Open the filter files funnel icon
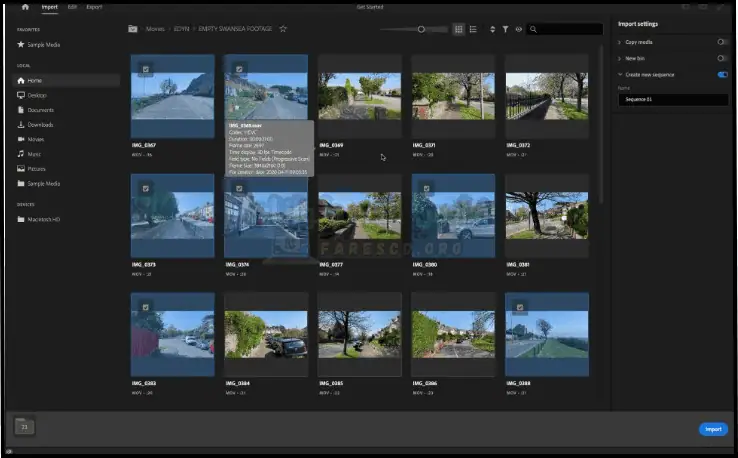The width and height of the screenshot is (738, 458). coord(505,29)
